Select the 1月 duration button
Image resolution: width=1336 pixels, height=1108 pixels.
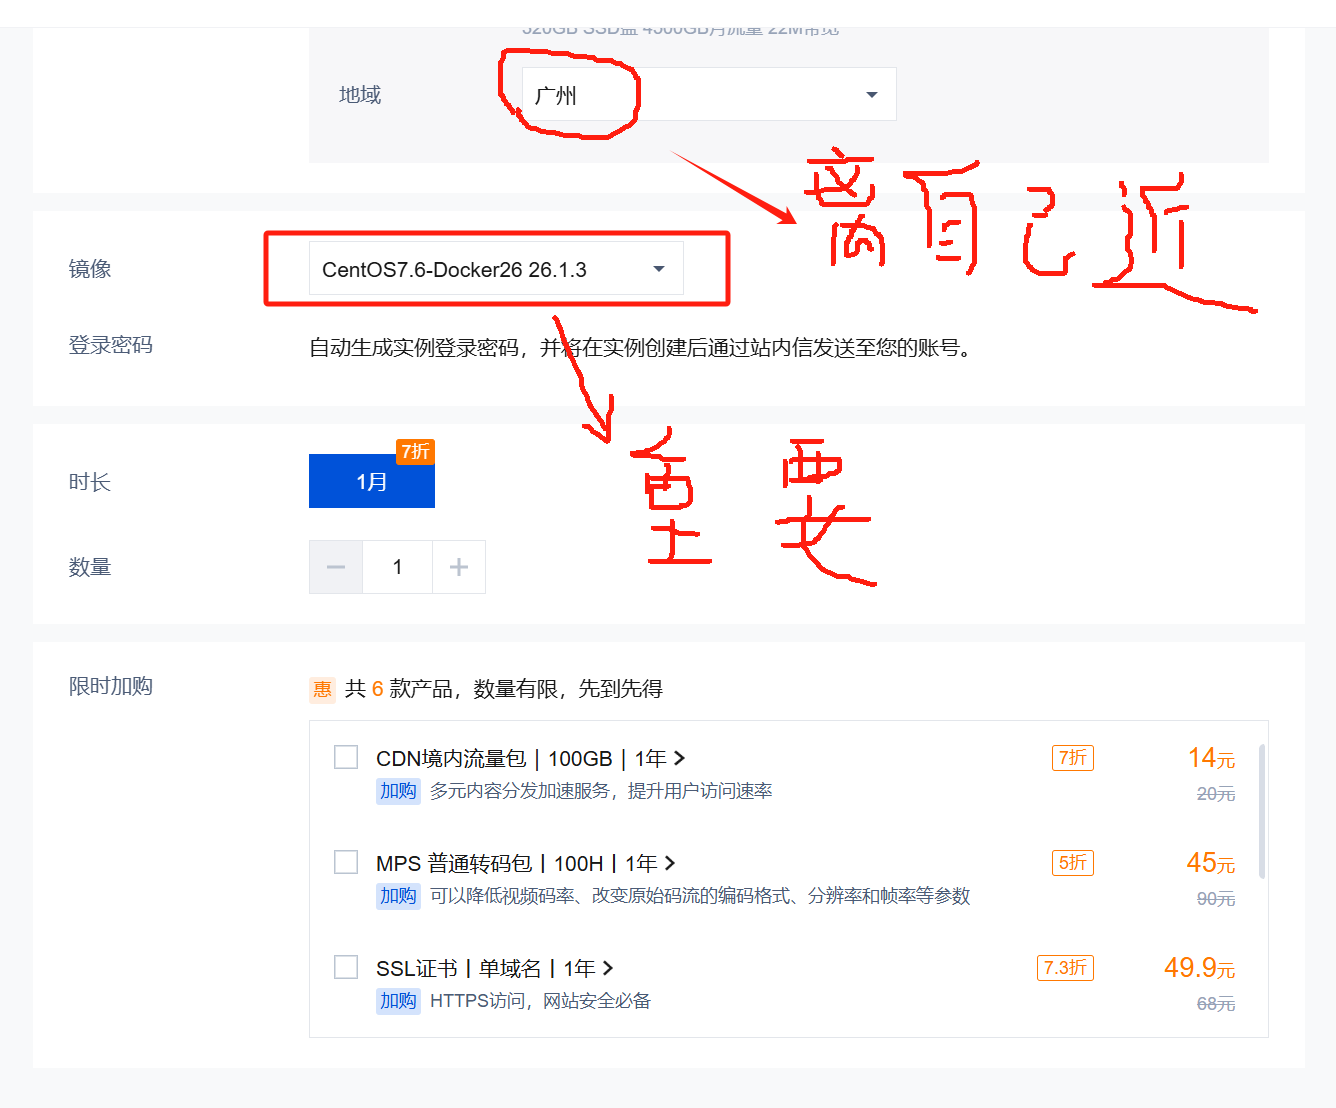[372, 481]
